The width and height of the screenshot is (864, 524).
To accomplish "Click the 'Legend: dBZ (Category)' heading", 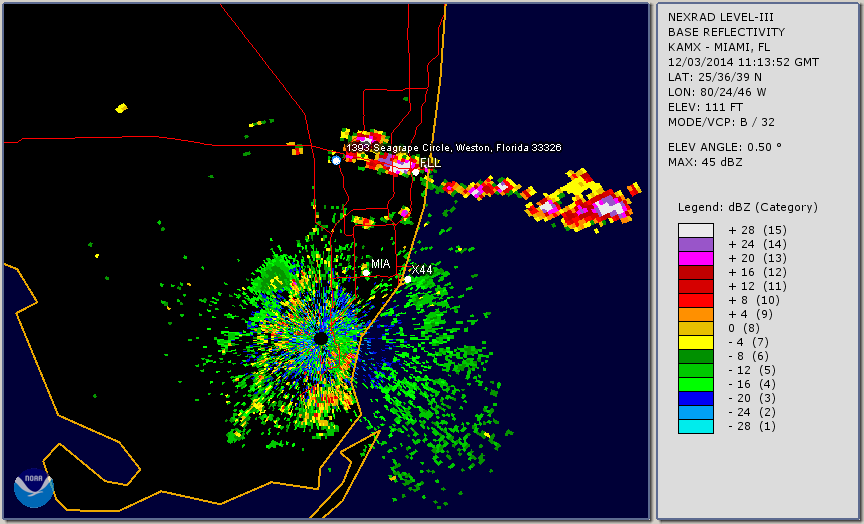I will point(748,207).
